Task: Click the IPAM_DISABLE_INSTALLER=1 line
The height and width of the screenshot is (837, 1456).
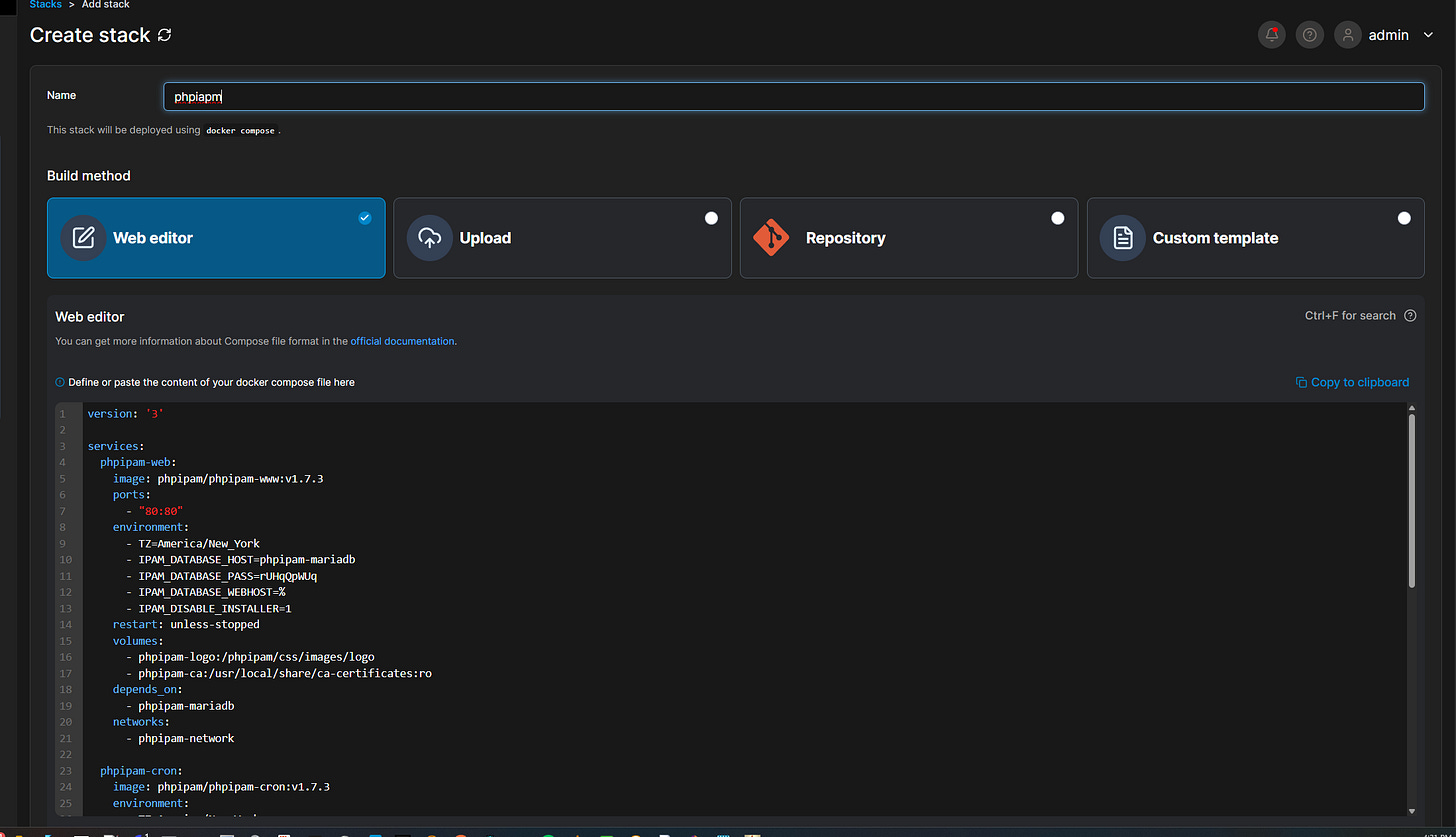Action: coord(209,608)
